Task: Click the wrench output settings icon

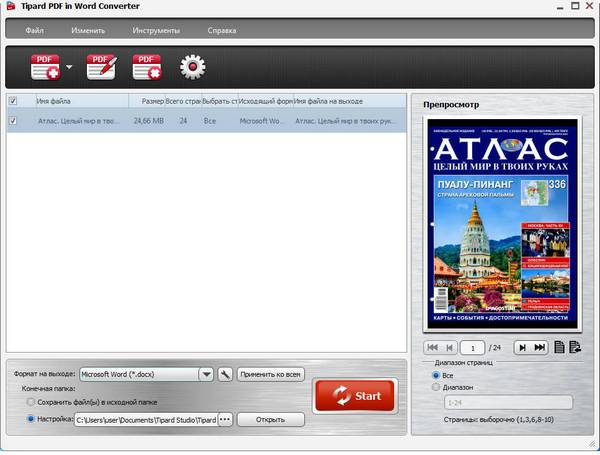Action: [x=225, y=374]
